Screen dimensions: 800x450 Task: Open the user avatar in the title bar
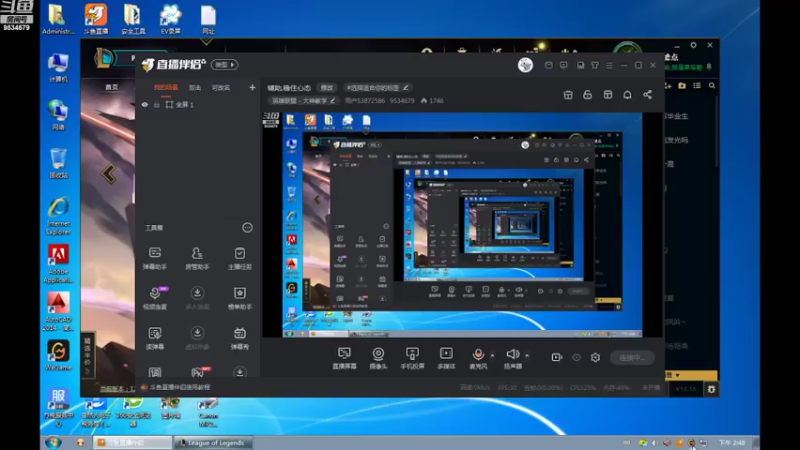click(525, 65)
